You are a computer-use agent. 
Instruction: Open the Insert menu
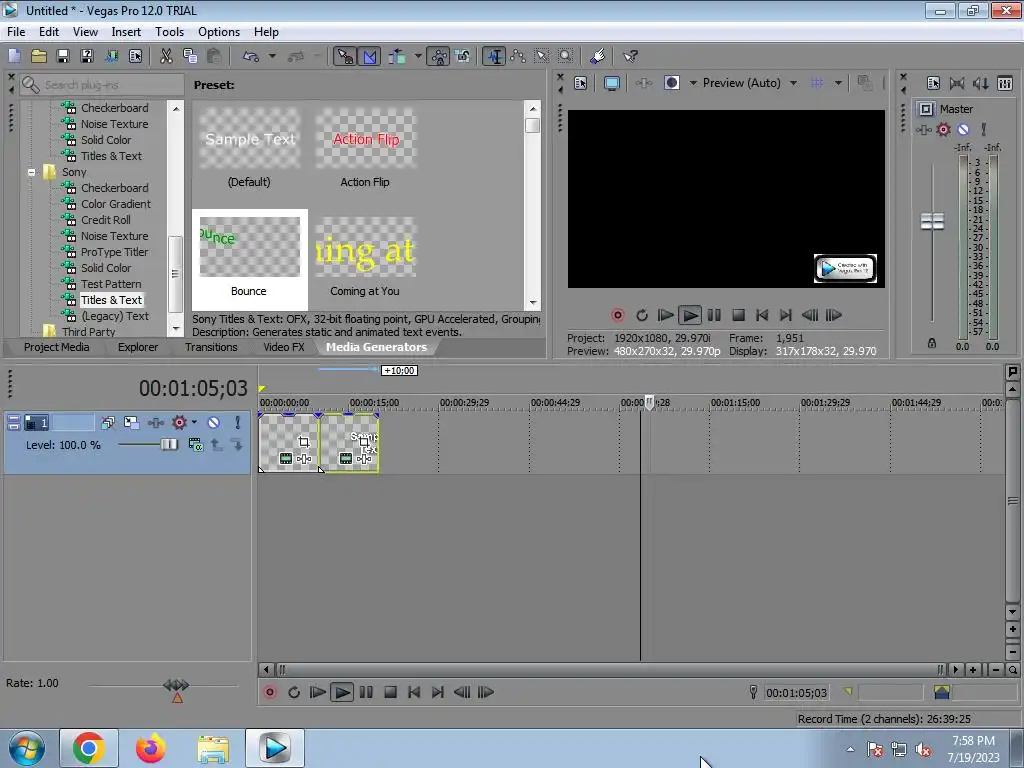[126, 32]
